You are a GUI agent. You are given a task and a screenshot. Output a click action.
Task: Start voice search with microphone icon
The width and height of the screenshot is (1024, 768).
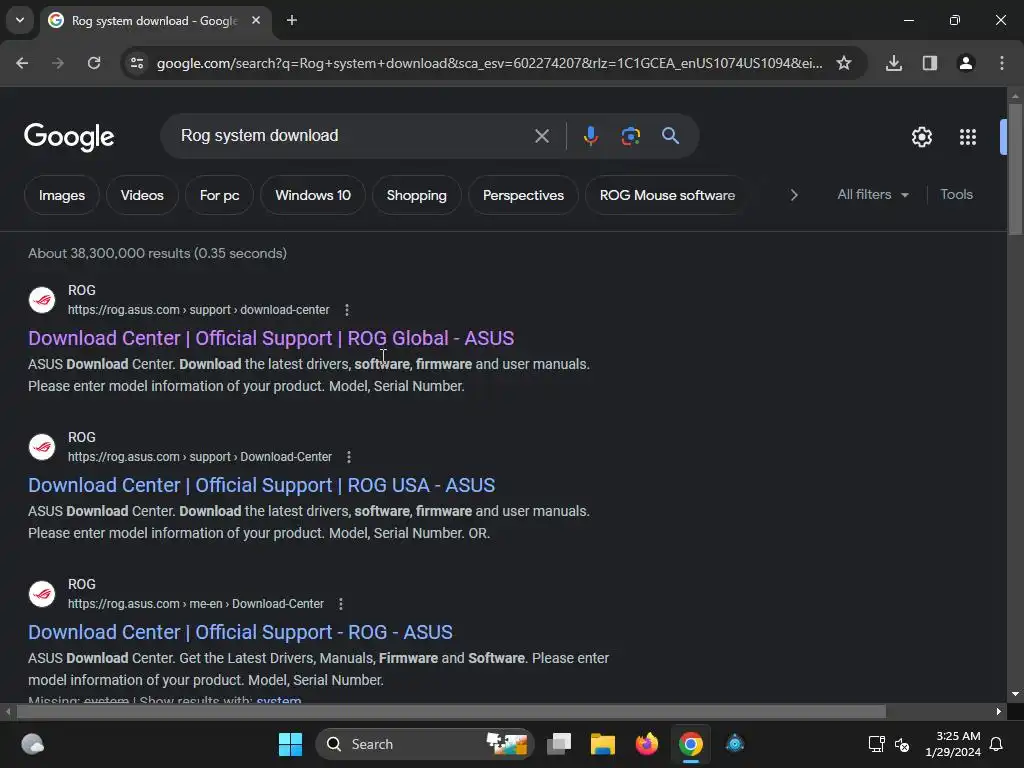(590, 136)
